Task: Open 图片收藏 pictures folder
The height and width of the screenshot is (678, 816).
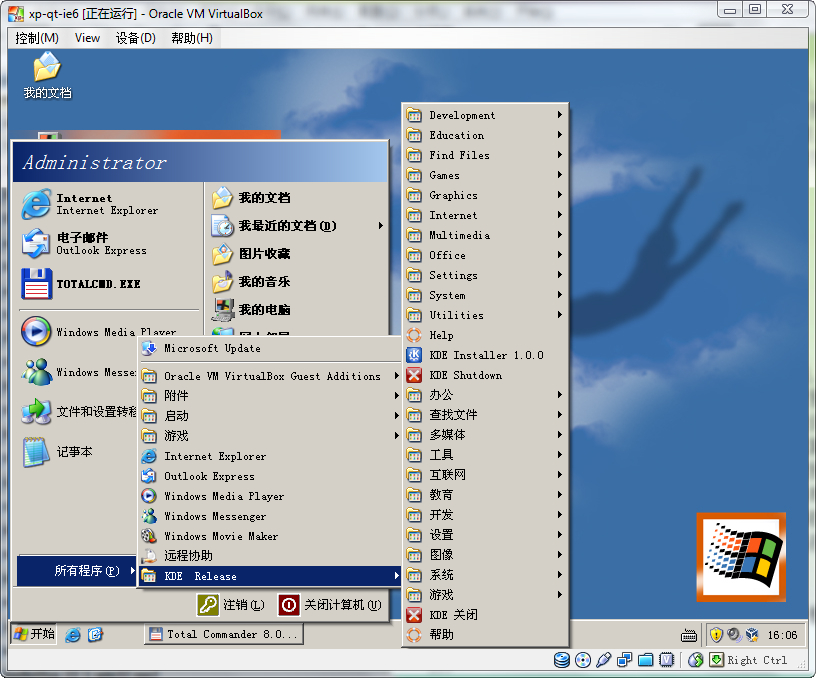Action: [x=297, y=254]
